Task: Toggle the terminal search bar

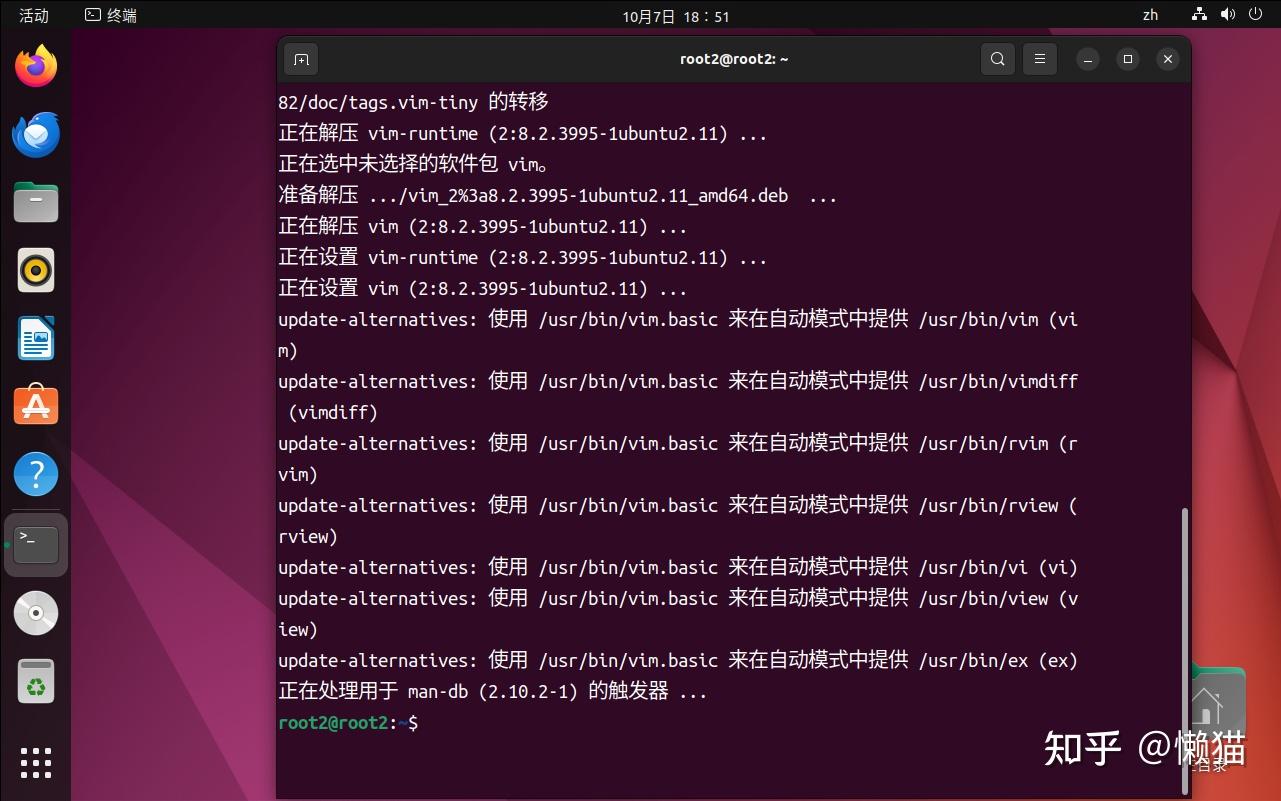Action: point(997,59)
